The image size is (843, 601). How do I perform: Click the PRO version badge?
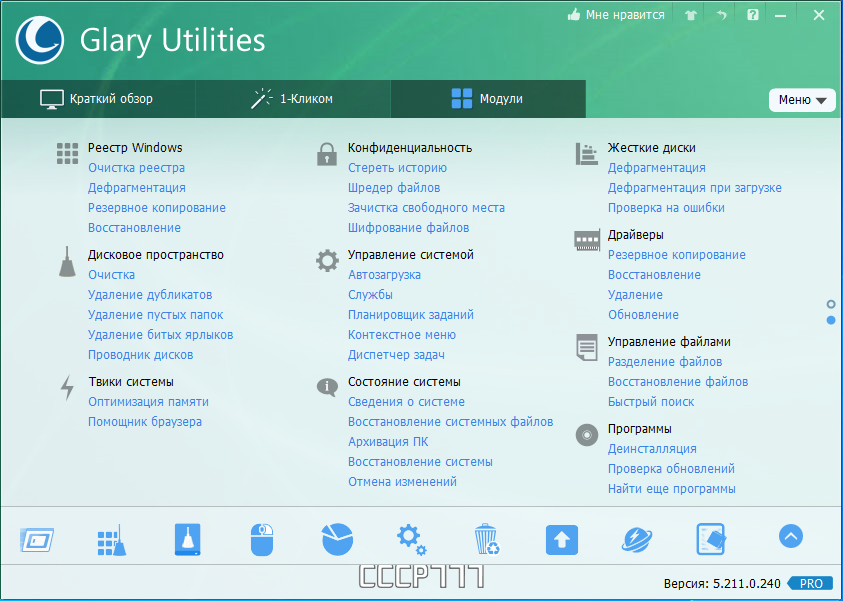click(810, 583)
